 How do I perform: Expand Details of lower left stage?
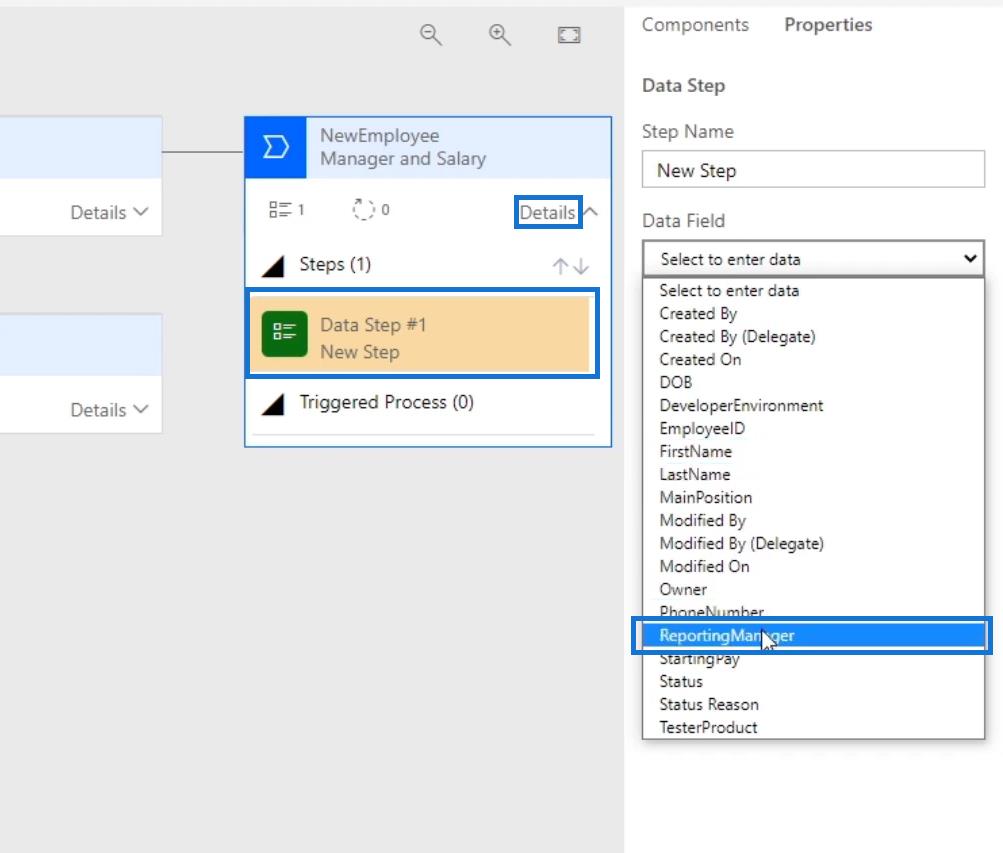[x=109, y=410]
